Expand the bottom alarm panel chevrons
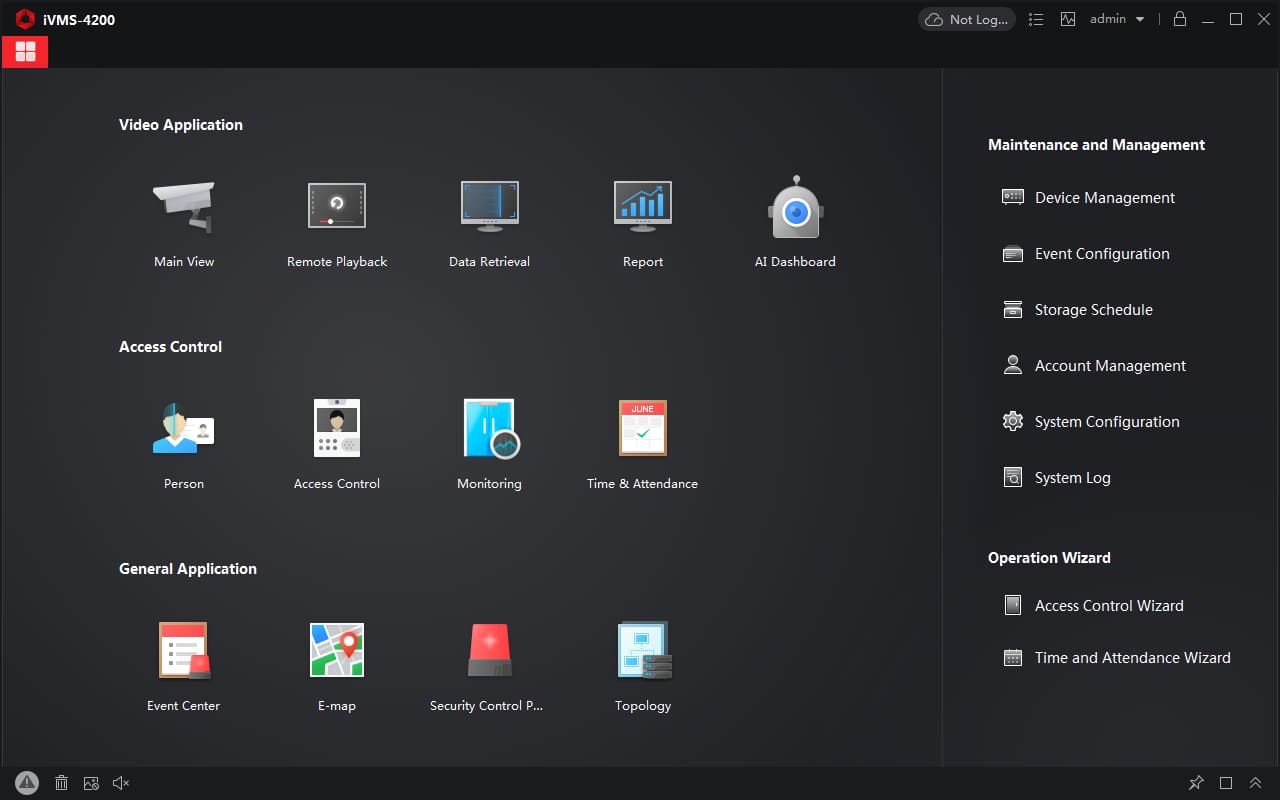 [1256, 783]
